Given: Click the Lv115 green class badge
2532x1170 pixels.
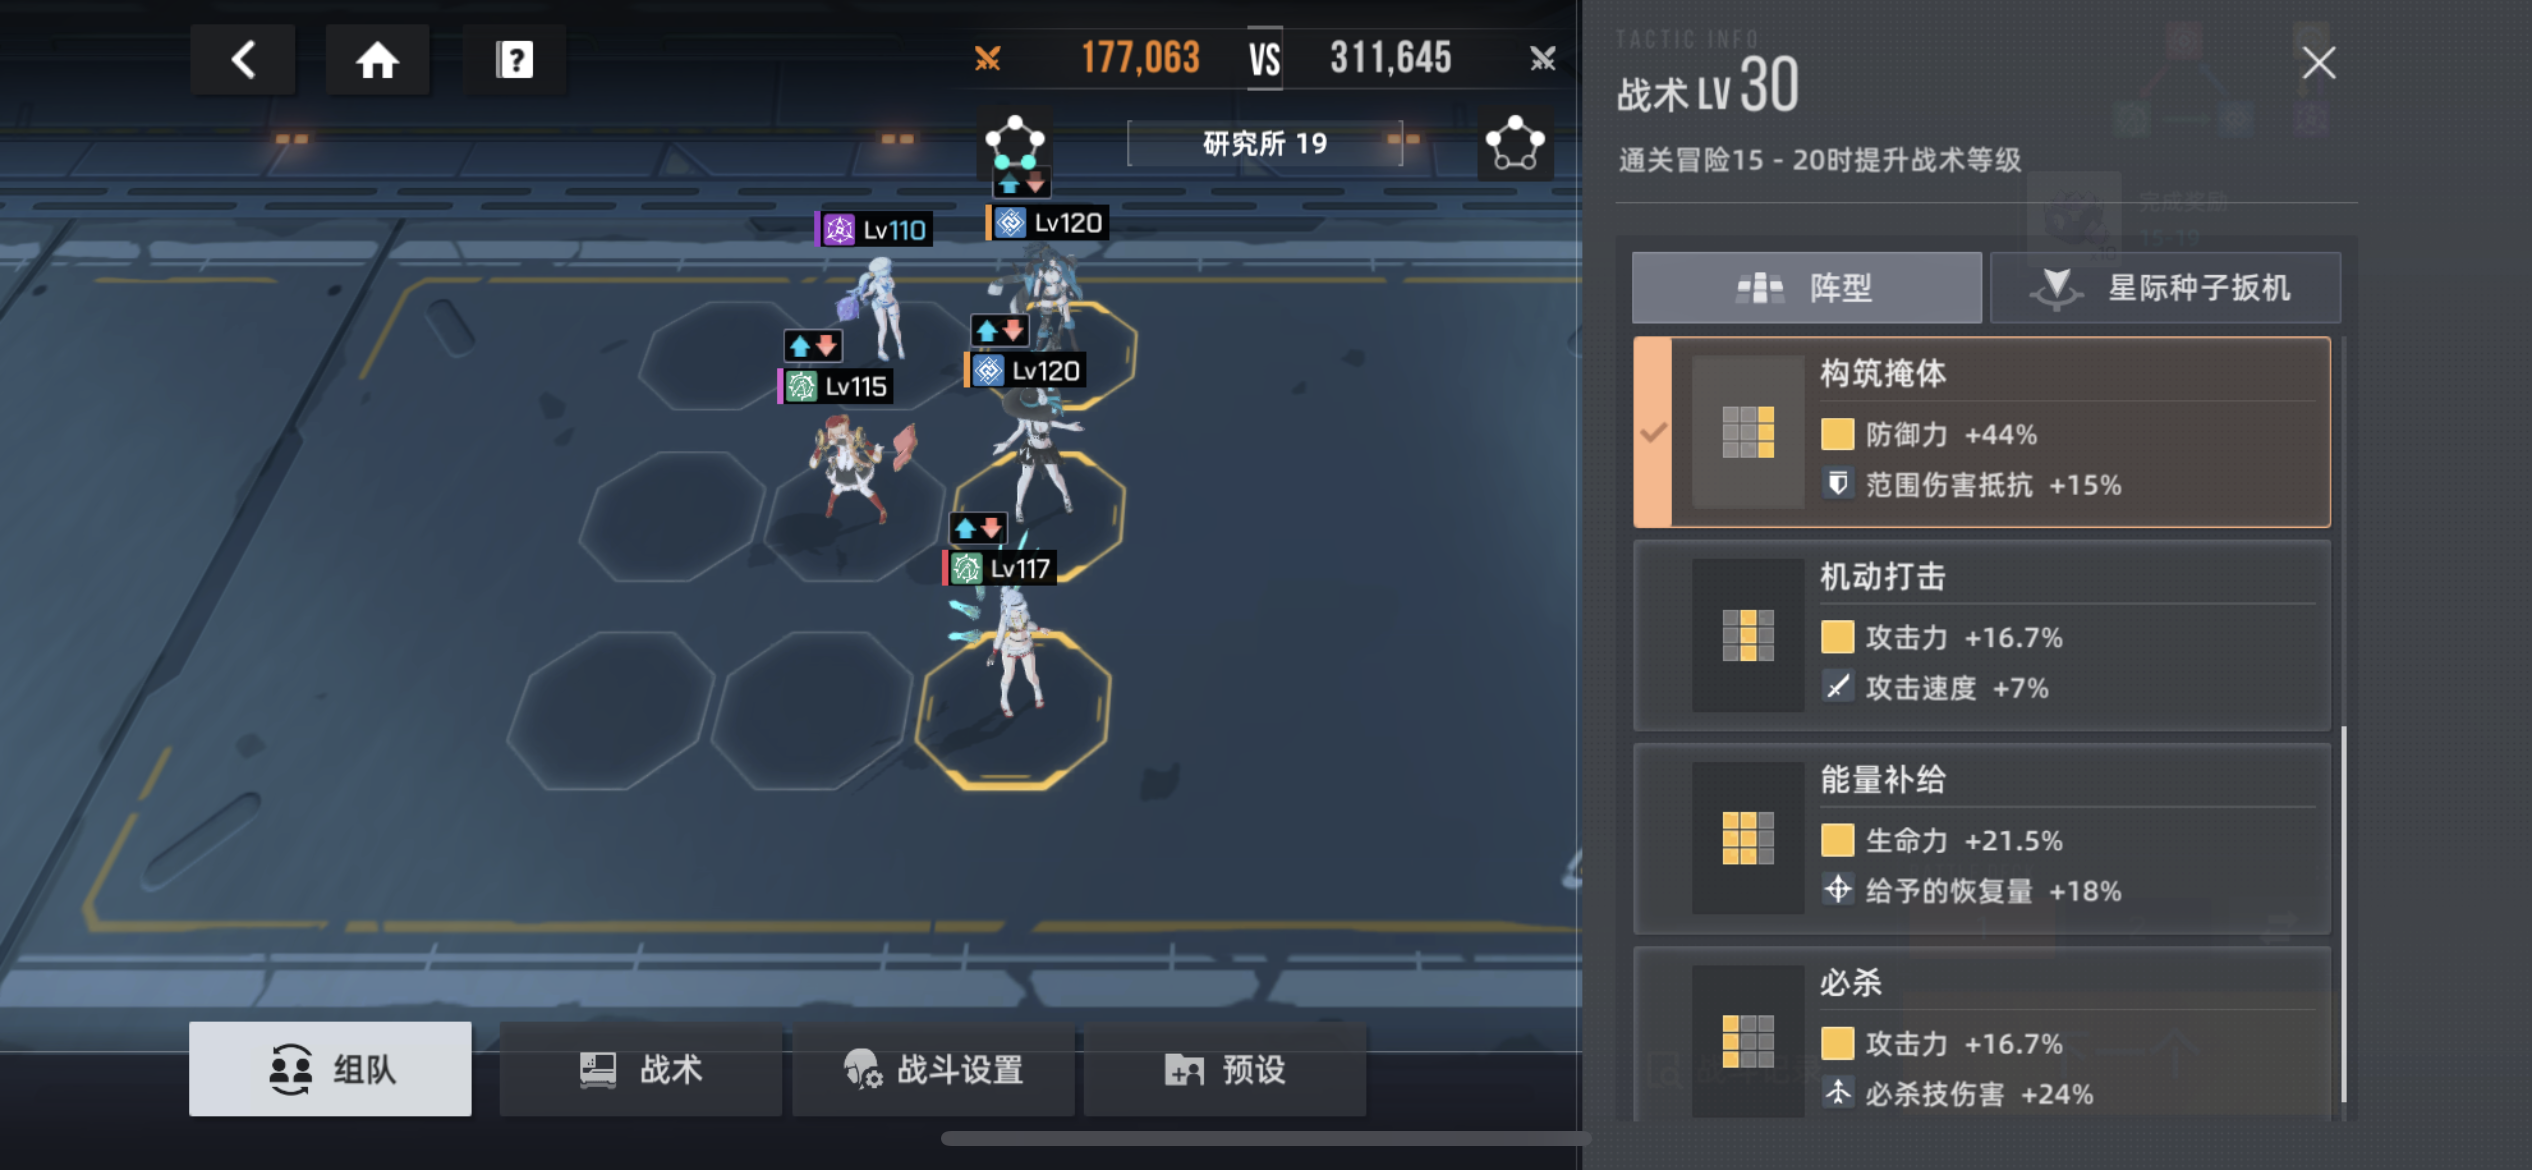Looking at the screenshot, I should (x=801, y=386).
